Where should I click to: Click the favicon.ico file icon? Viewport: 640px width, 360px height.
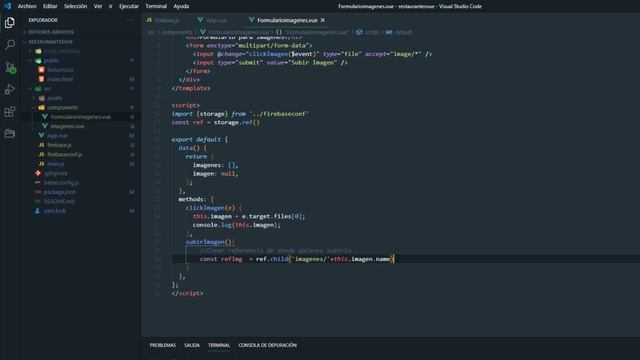coord(41,69)
